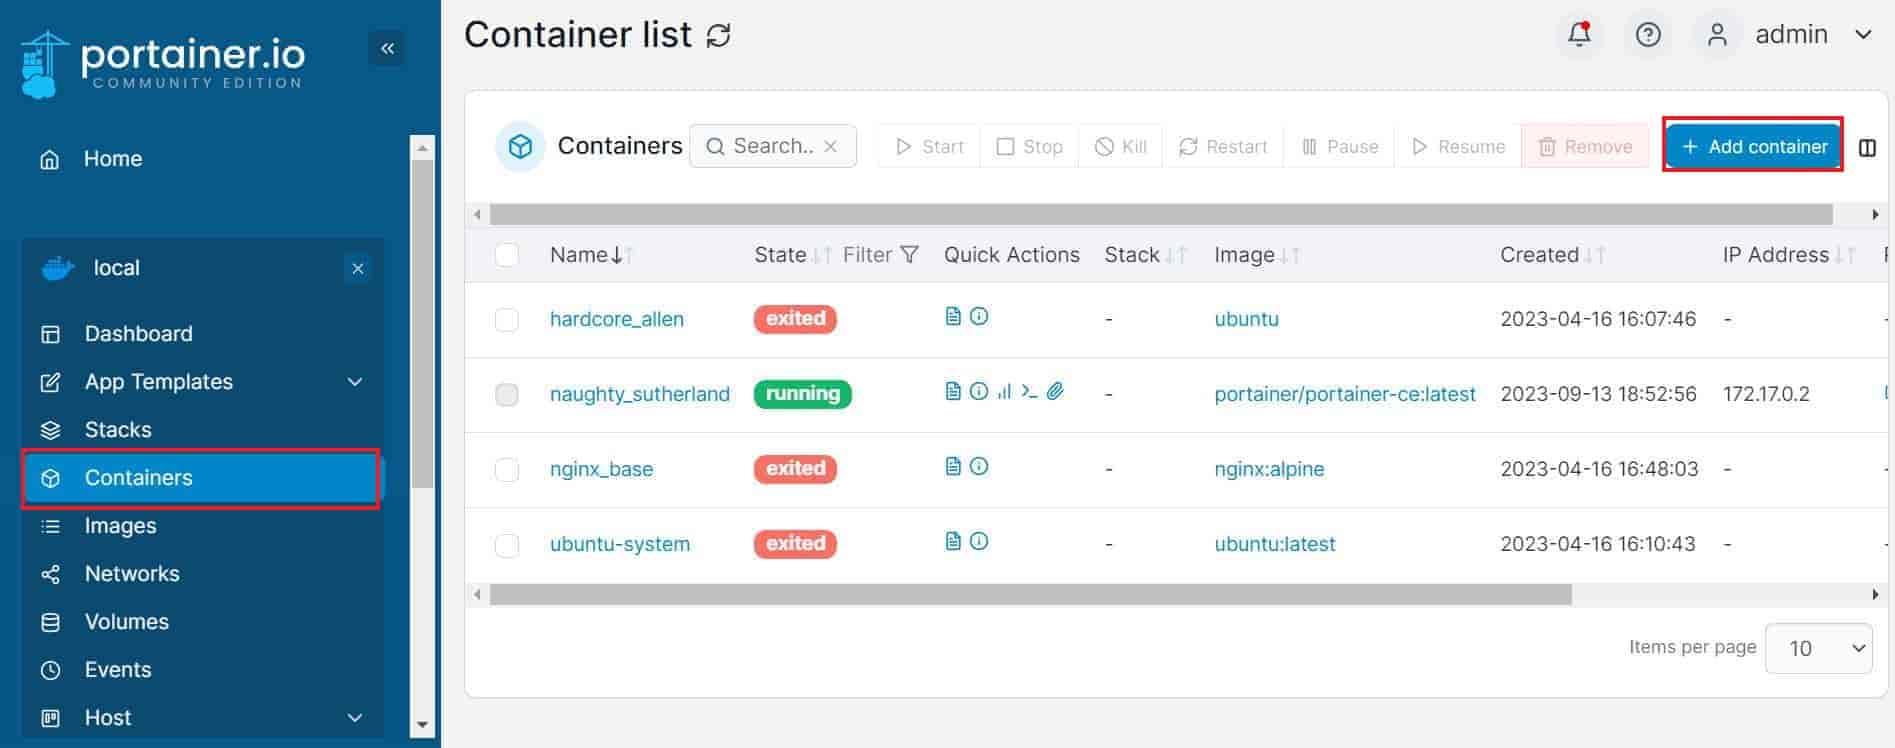Click the Add container button
The height and width of the screenshot is (748, 1895).
coord(1753,146)
